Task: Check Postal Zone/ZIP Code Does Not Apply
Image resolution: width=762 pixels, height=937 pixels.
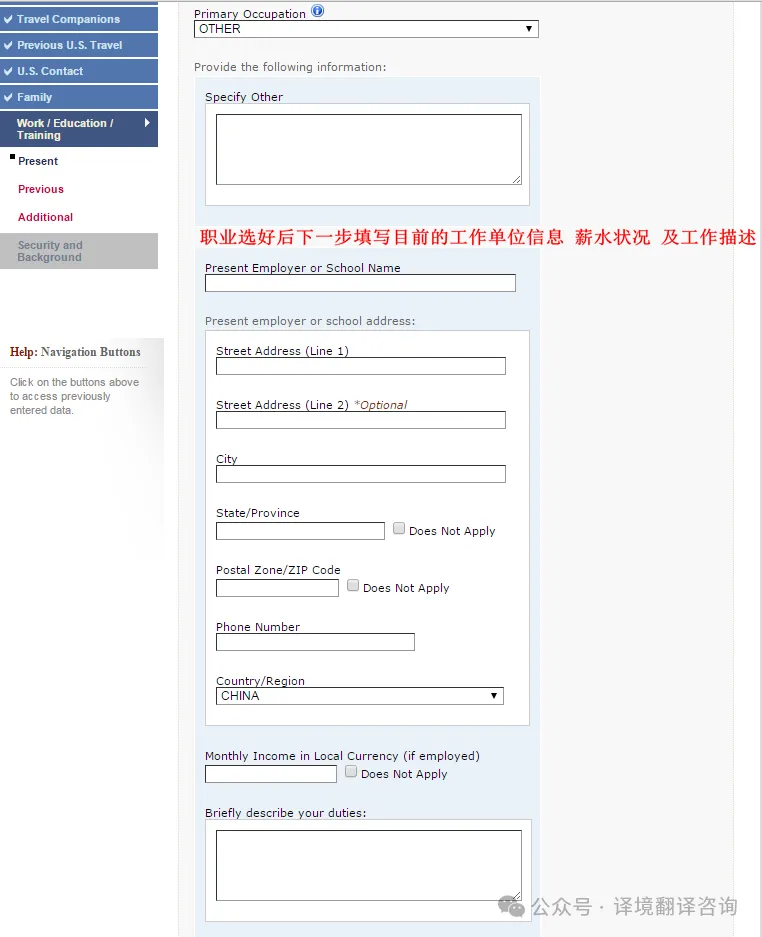Action: click(x=353, y=585)
